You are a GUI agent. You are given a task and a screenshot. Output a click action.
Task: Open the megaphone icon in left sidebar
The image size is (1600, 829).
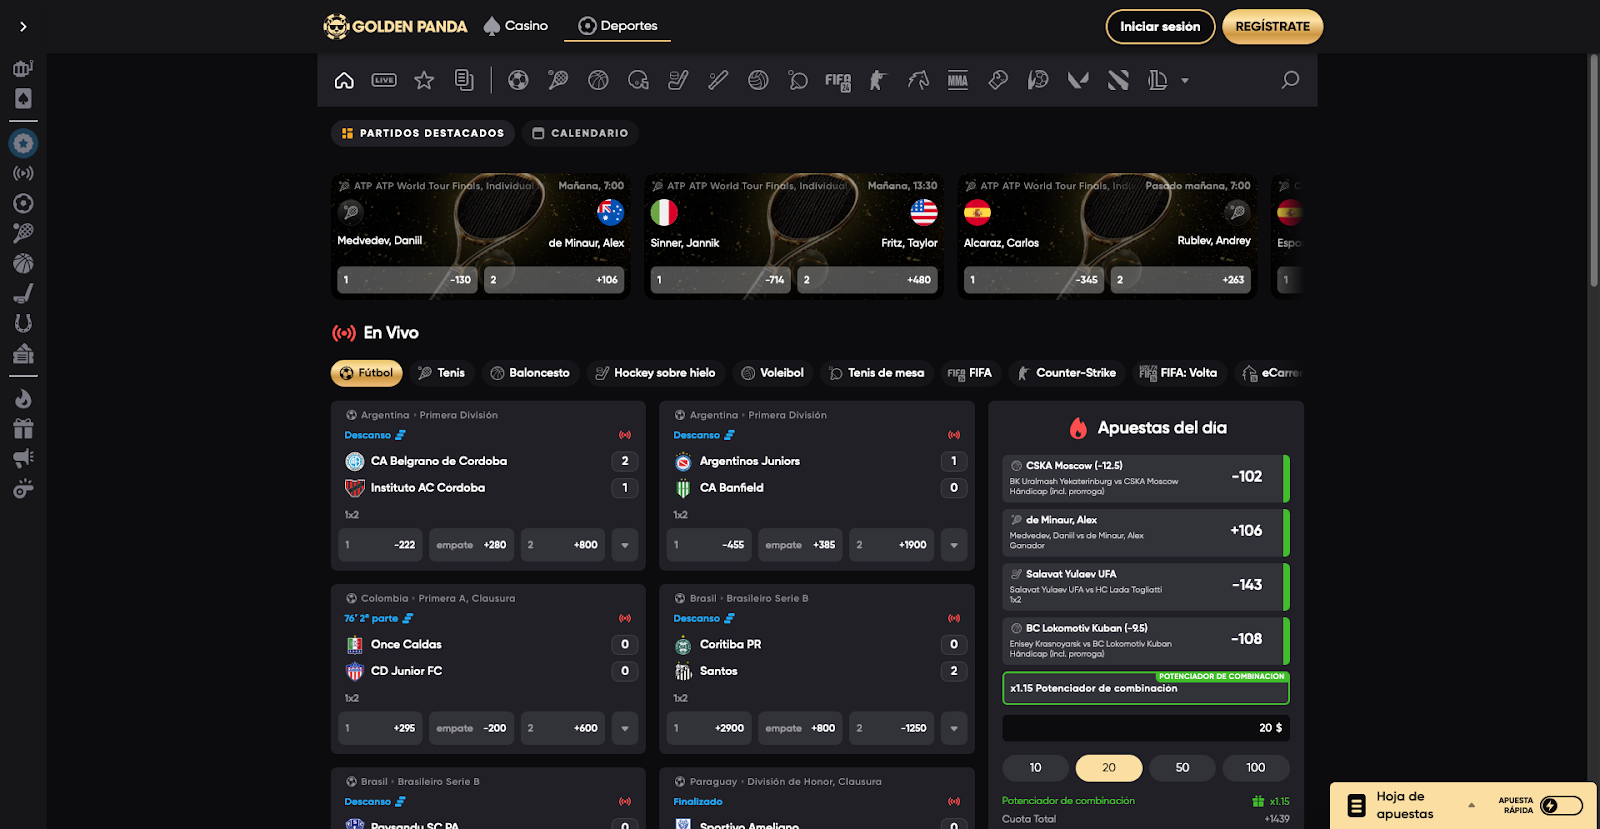point(23,458)
